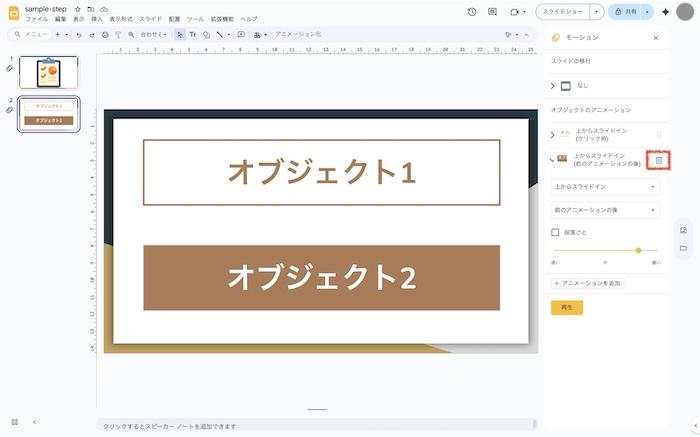The width and height of the screenshot is (700, 437).
Task: Collapse the second animation row chevron
Action: [552, 159]
